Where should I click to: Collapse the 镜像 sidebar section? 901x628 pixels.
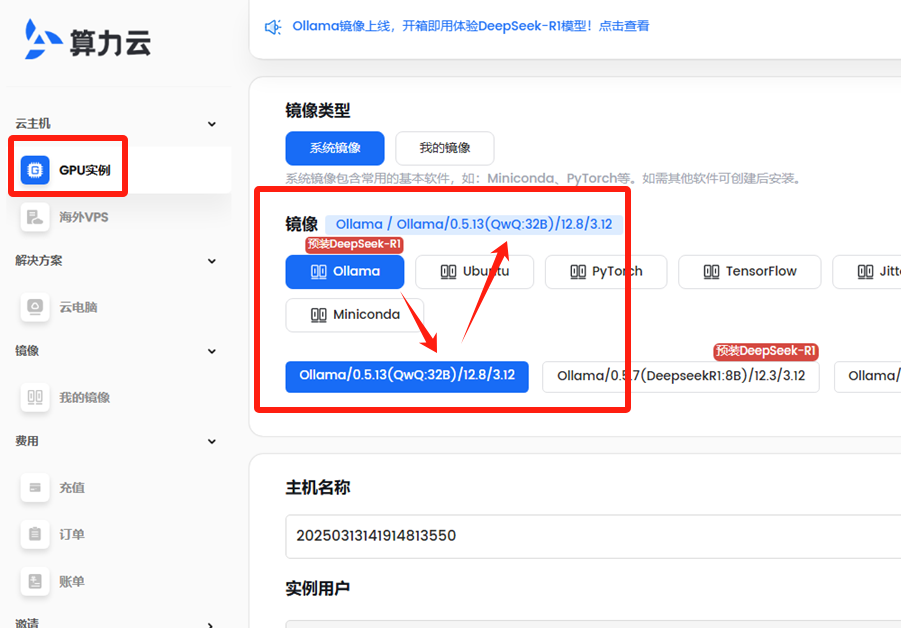(x=211, y=351)
